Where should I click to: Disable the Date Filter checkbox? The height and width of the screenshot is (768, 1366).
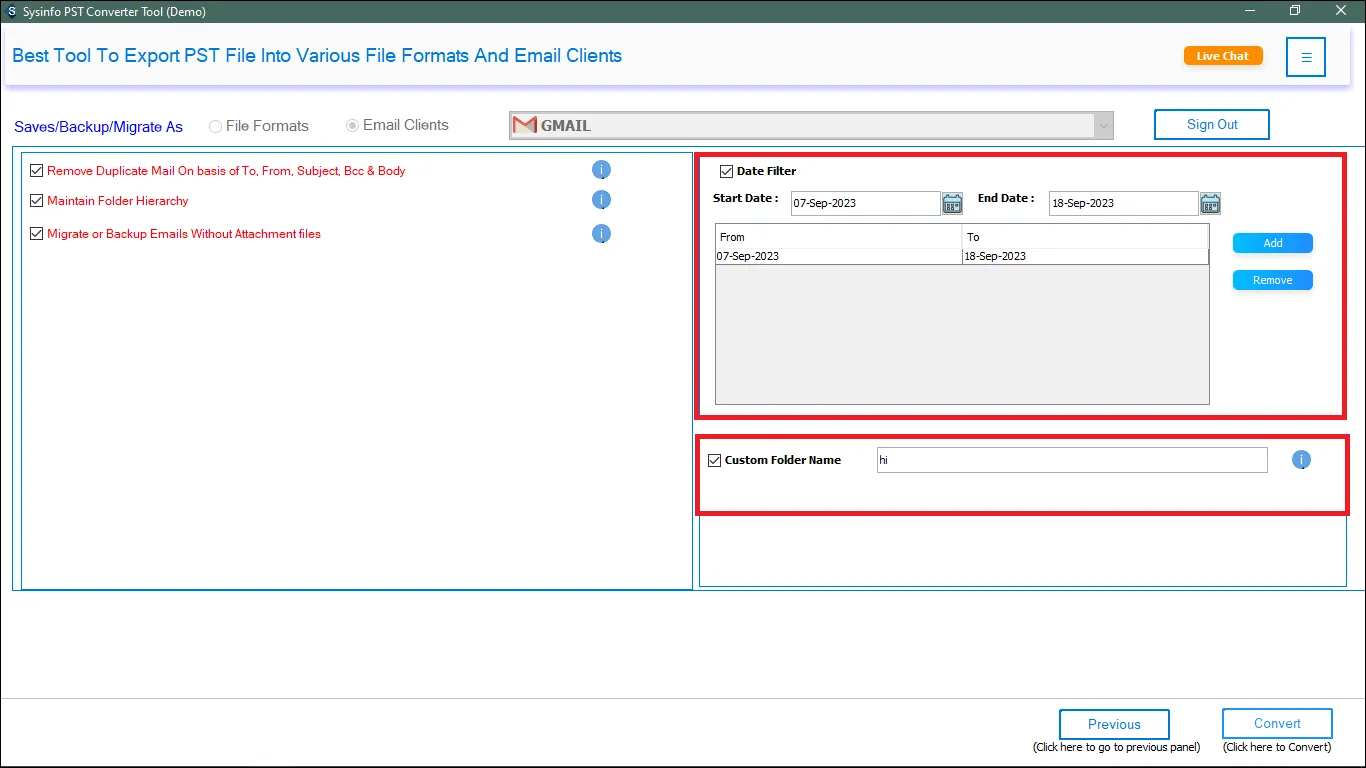click(x=727, y=171)
